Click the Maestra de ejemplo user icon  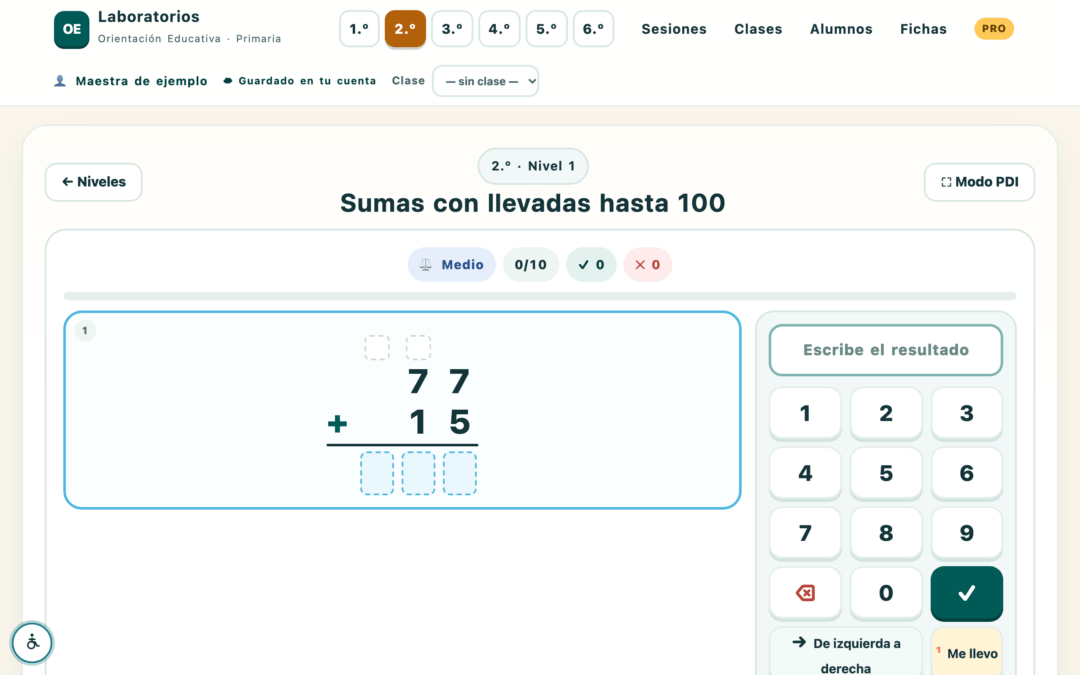pos(60,81)
